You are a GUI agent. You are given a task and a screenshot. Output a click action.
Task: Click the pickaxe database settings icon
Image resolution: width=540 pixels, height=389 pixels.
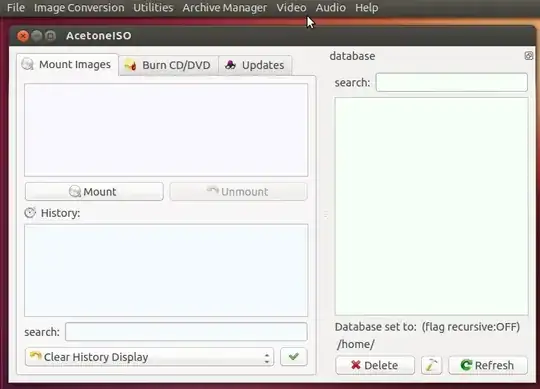pyautogui.click(x=431, y=365)
